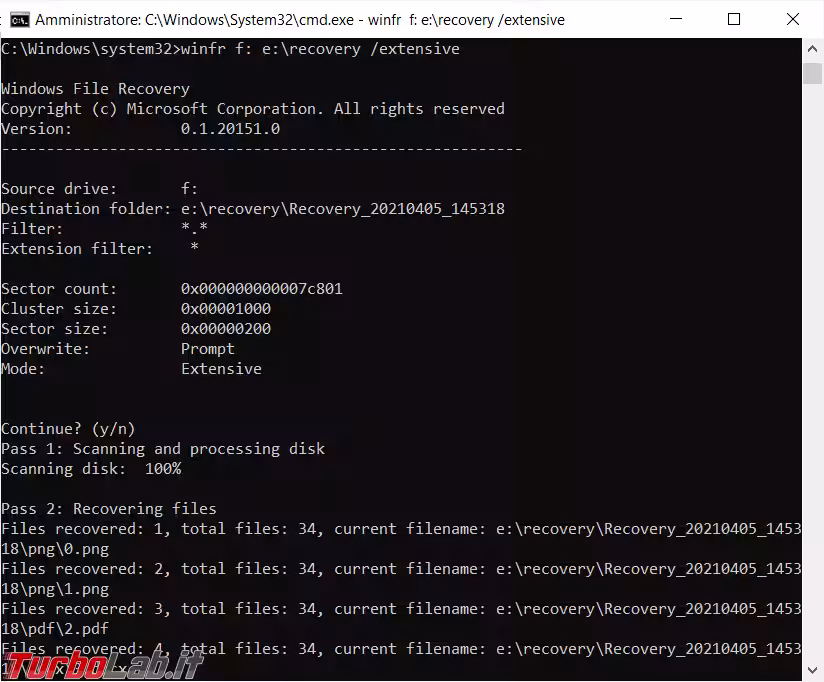824x682 pixels.
Task: Click the "Continue? (y/n)" prompt line
Action: [x=68, y=429]
